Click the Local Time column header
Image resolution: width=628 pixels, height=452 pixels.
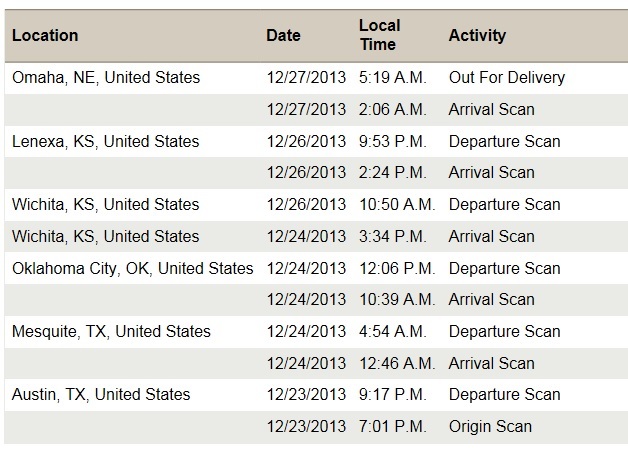point(380,35)
